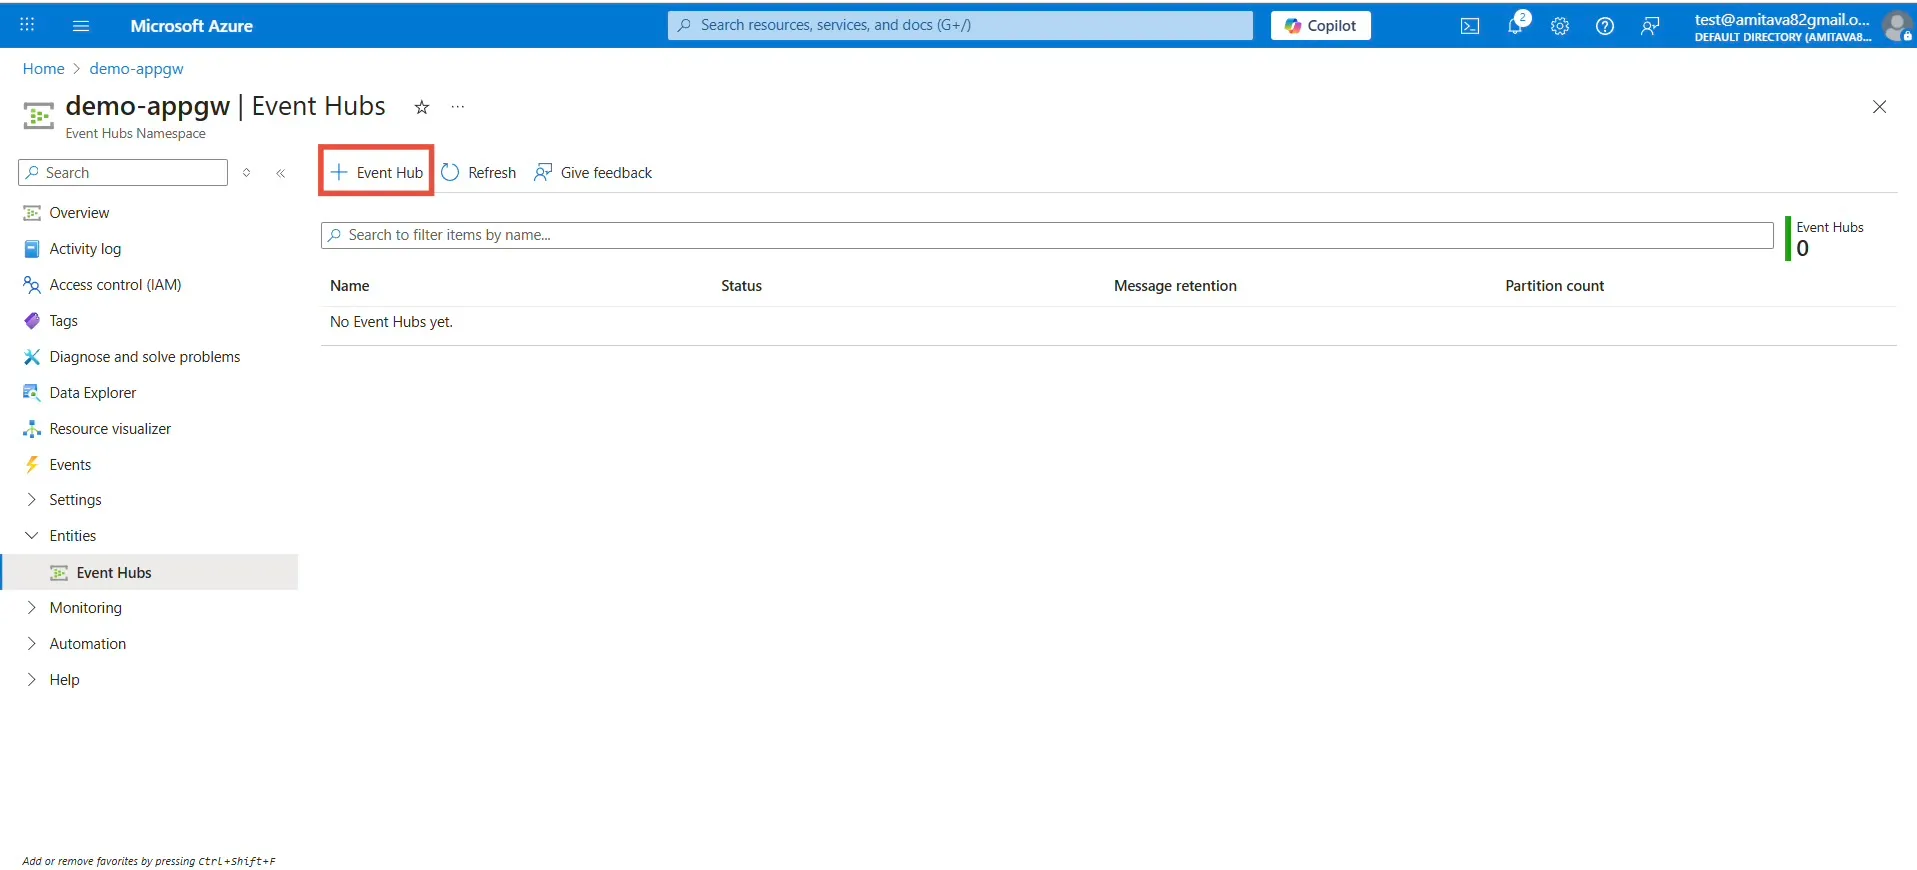Click the Event Hubs count of 0
This screenshot has height=870, width=1917.
coord(1802,249)
